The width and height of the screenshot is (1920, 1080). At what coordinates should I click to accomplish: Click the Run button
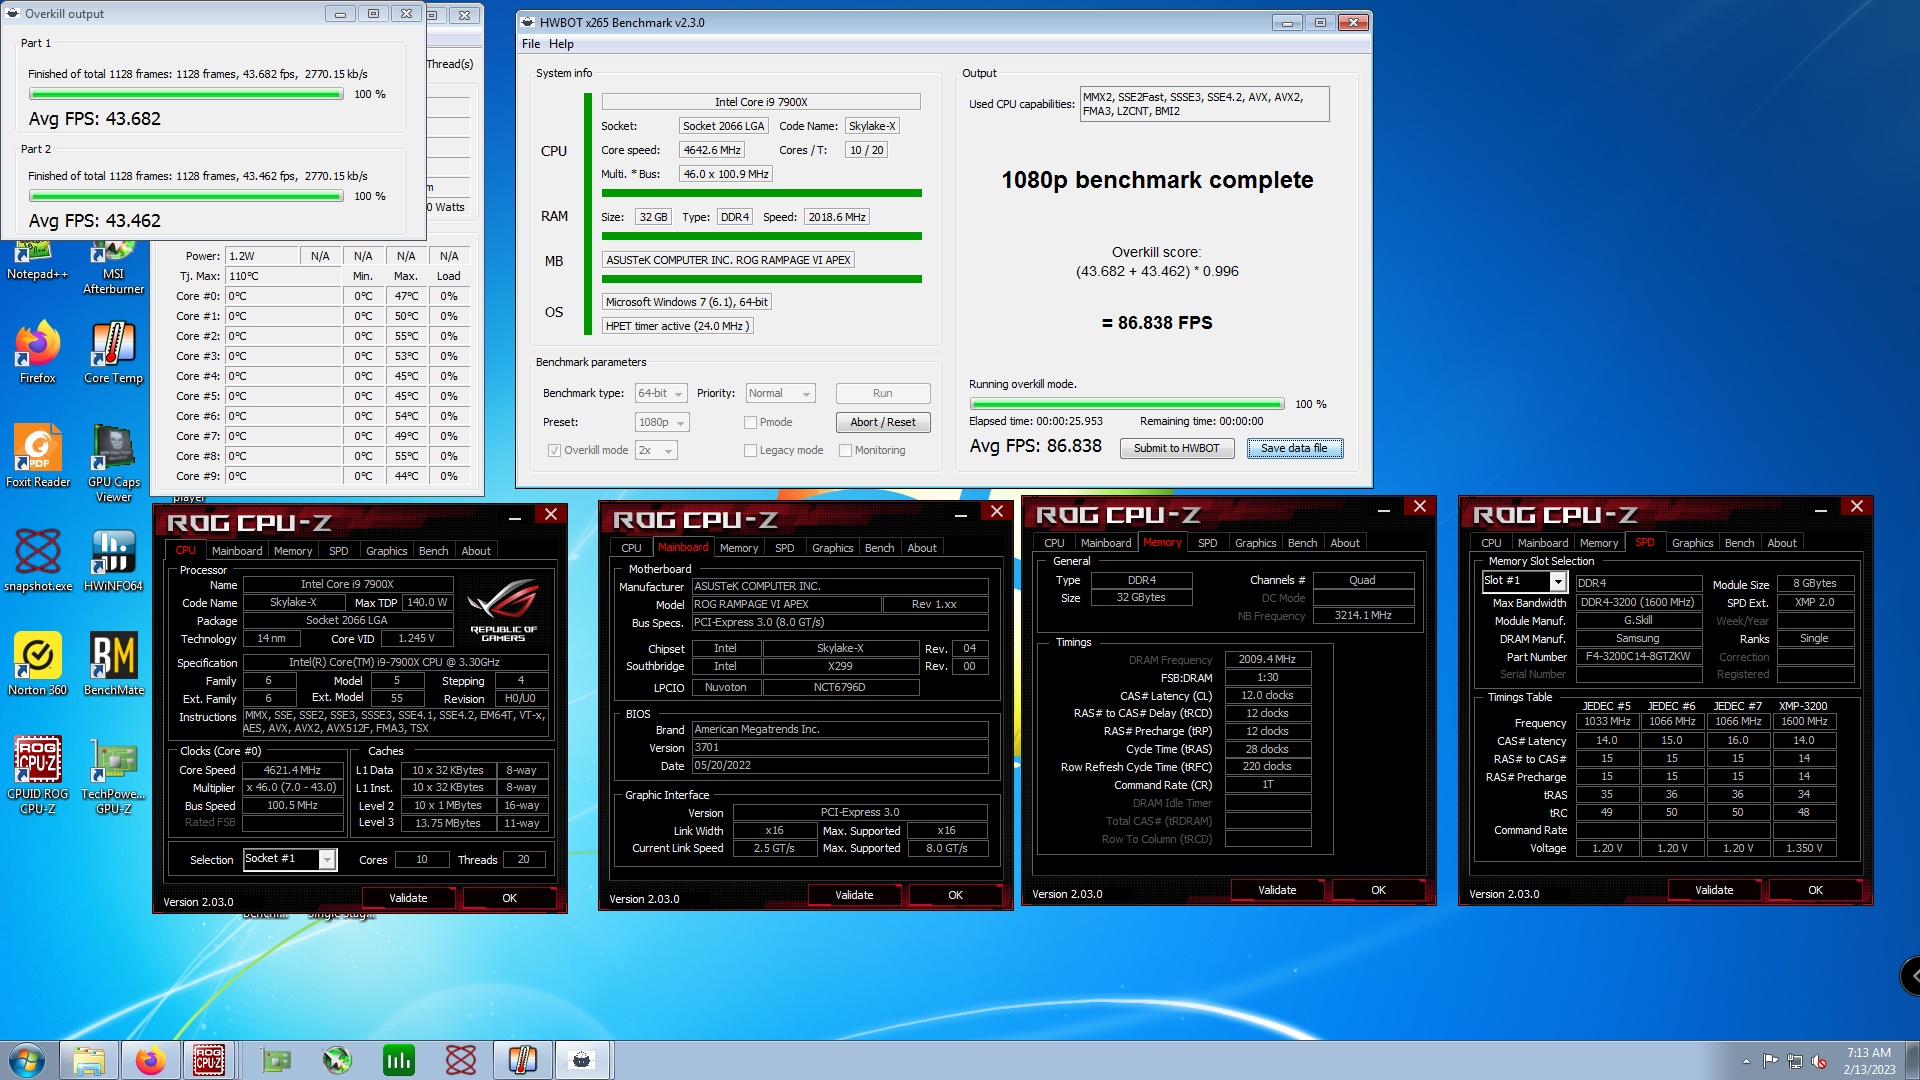[x=882, y=393]
